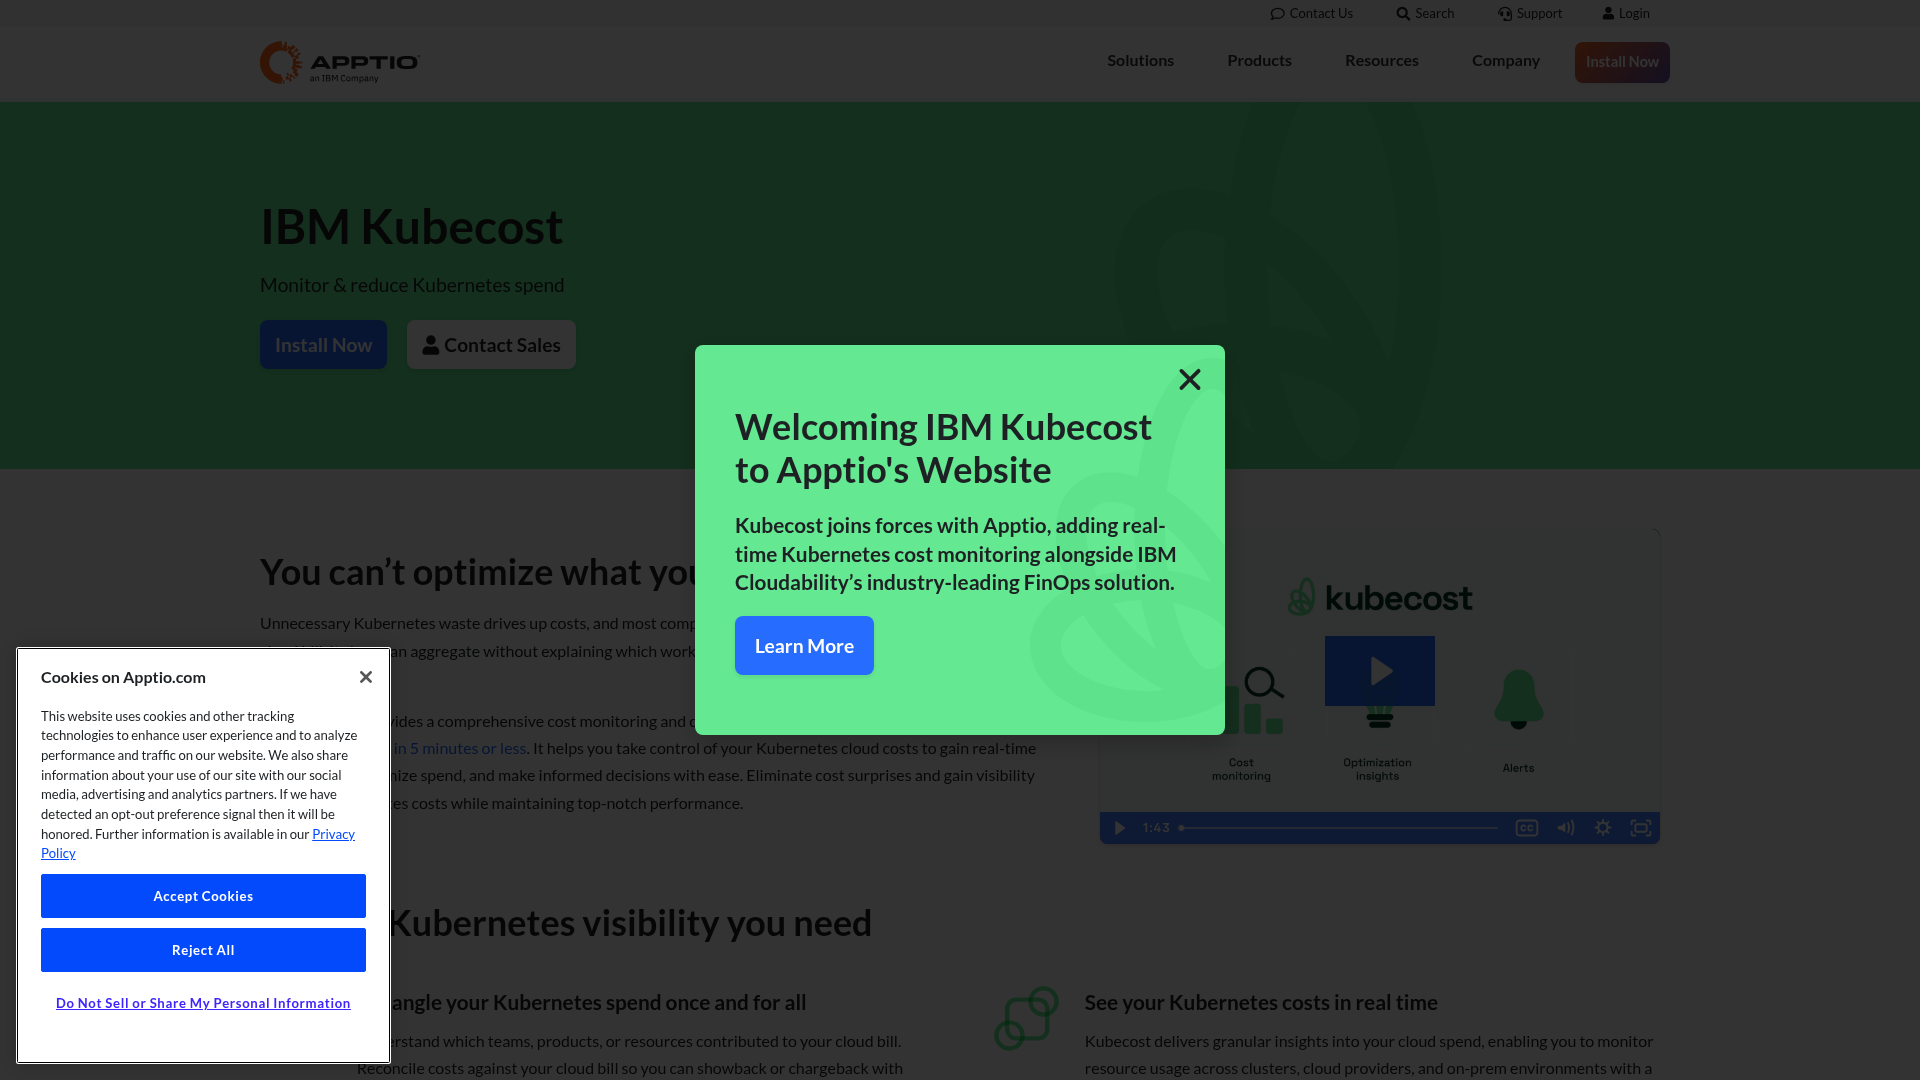
Task: Click the Login person icon
Action: pyautogui.click(x=1609, y=13)
